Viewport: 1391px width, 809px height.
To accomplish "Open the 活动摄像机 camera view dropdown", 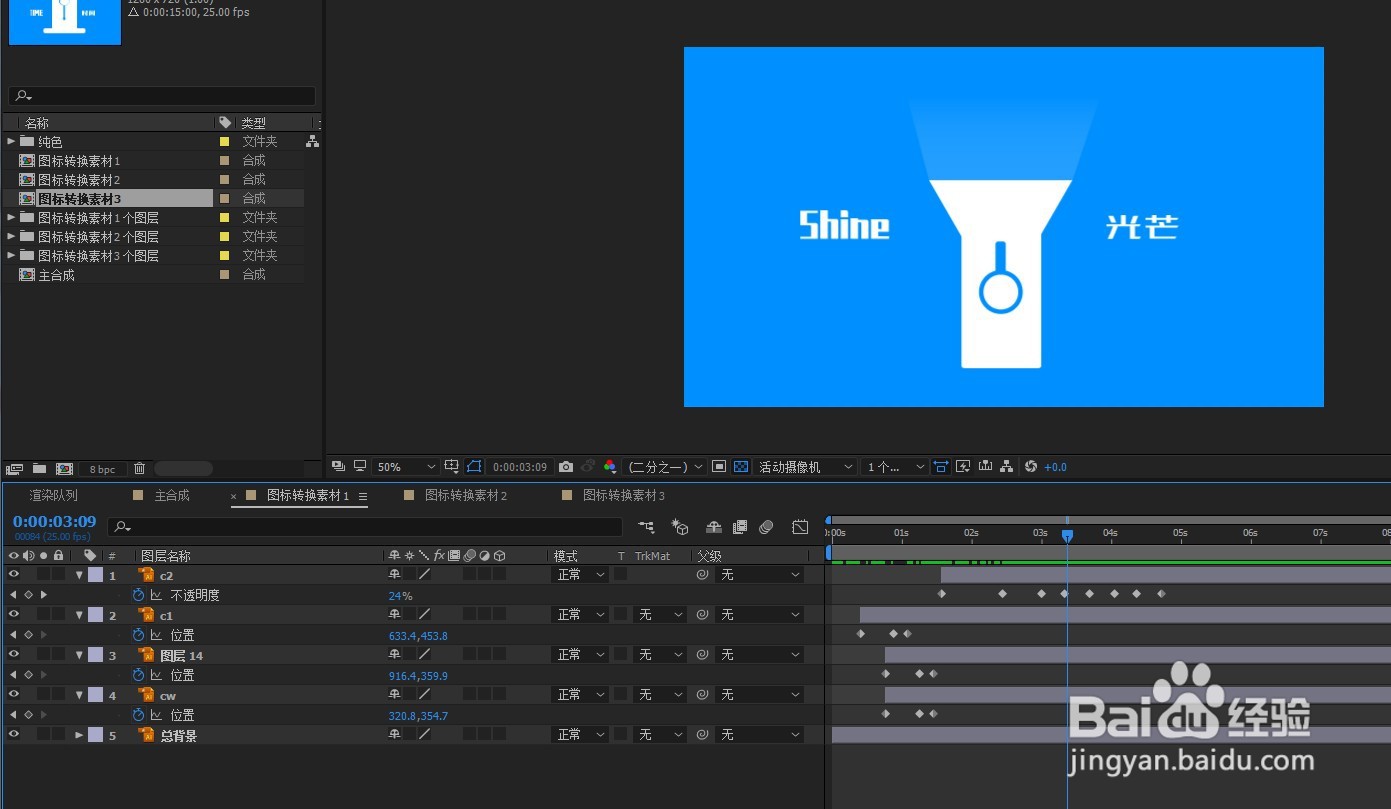I will pyautogui.click(x=806, y=467).
